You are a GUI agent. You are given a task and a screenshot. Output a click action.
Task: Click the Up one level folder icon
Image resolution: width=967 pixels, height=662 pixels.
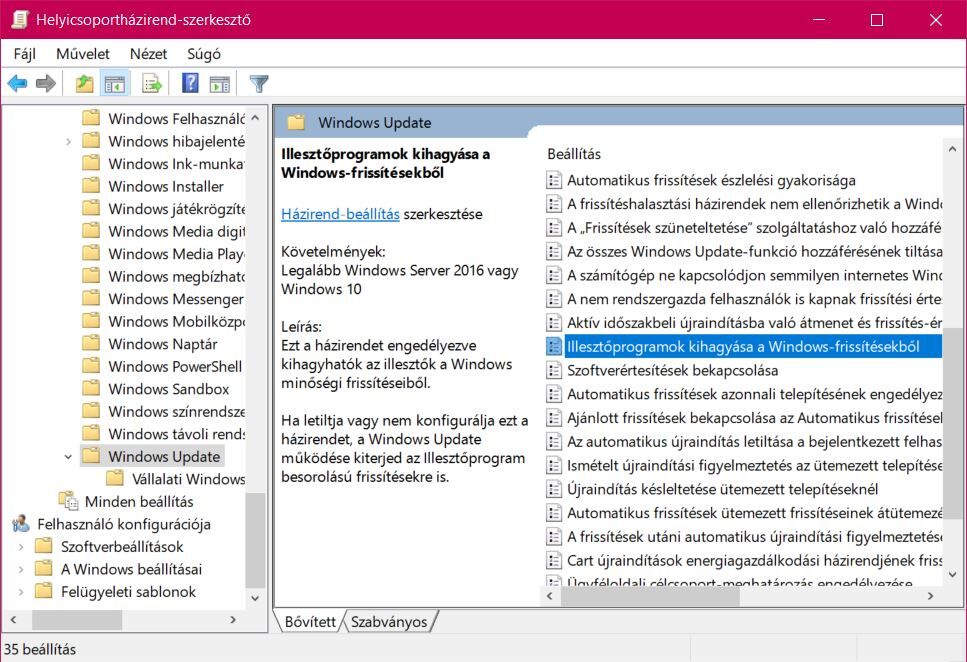84,83
